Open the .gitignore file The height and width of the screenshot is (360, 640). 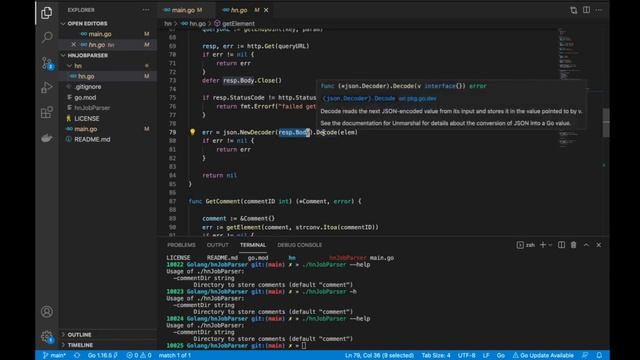pyautogui.click(x=88, y=87)
